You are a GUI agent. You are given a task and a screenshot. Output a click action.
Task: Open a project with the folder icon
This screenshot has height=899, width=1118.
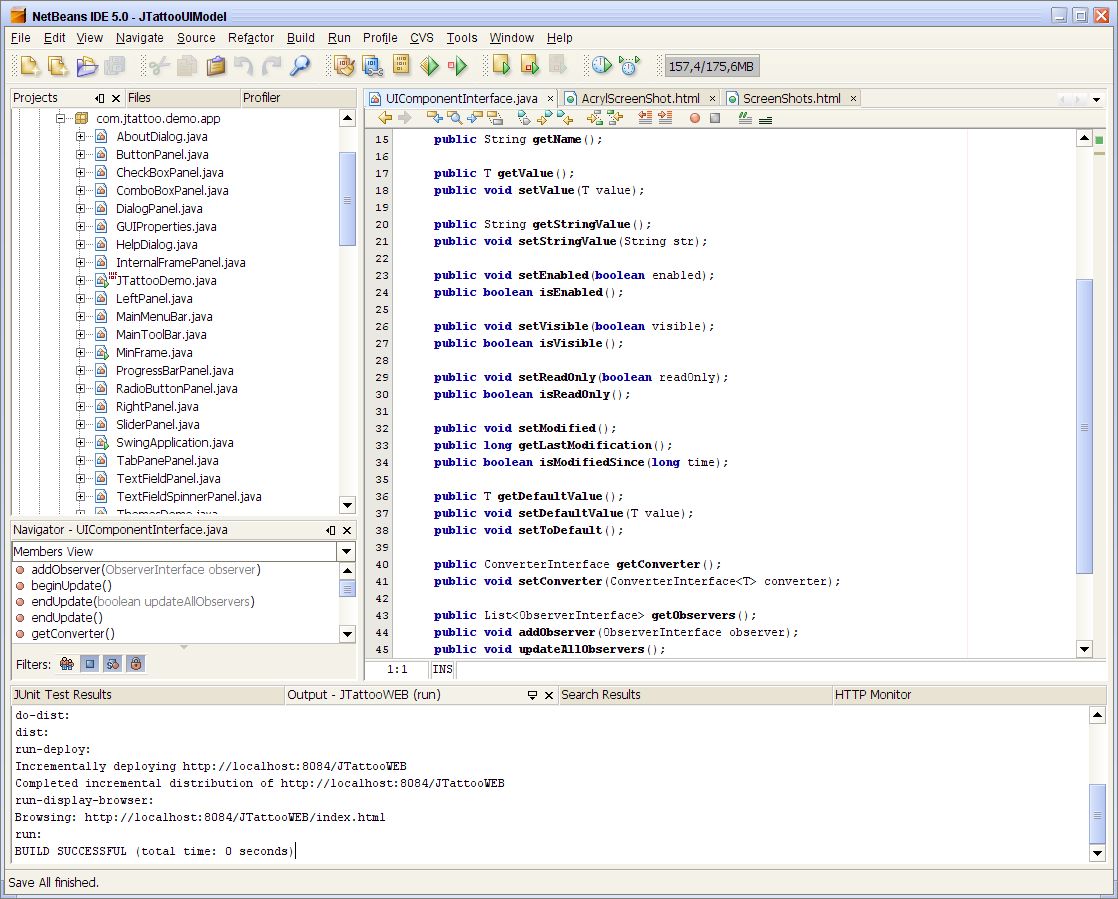(x=86, y=66)
